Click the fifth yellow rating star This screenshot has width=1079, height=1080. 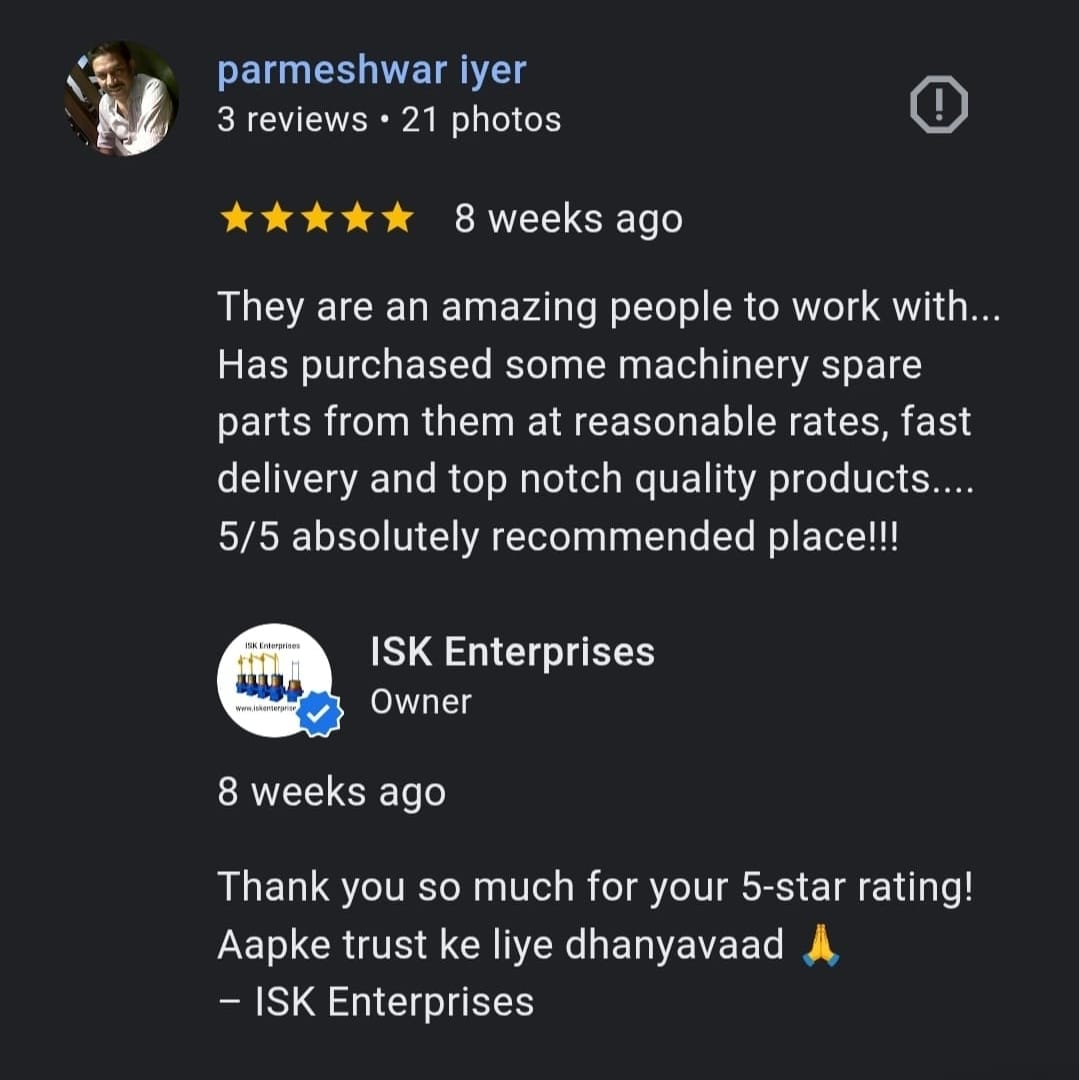pos(398,218)
